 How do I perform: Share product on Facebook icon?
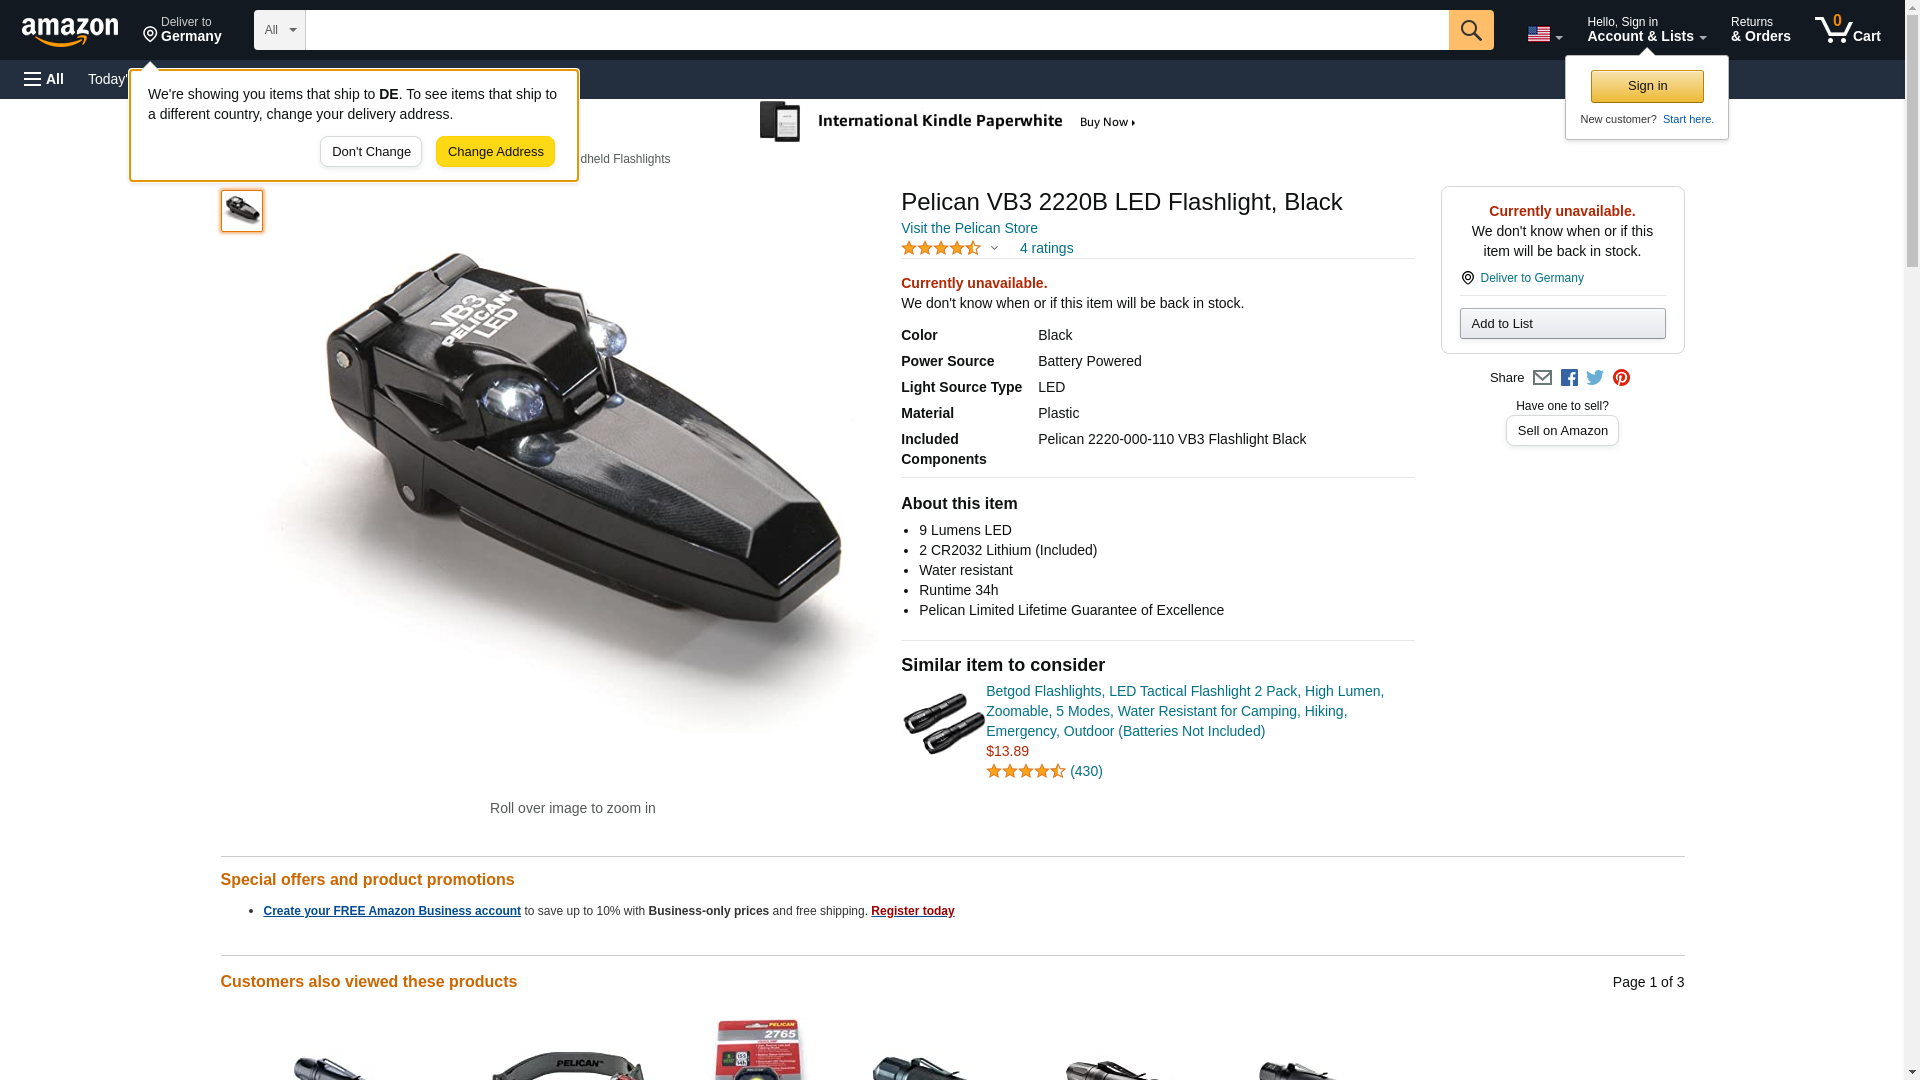point(1569,378)
